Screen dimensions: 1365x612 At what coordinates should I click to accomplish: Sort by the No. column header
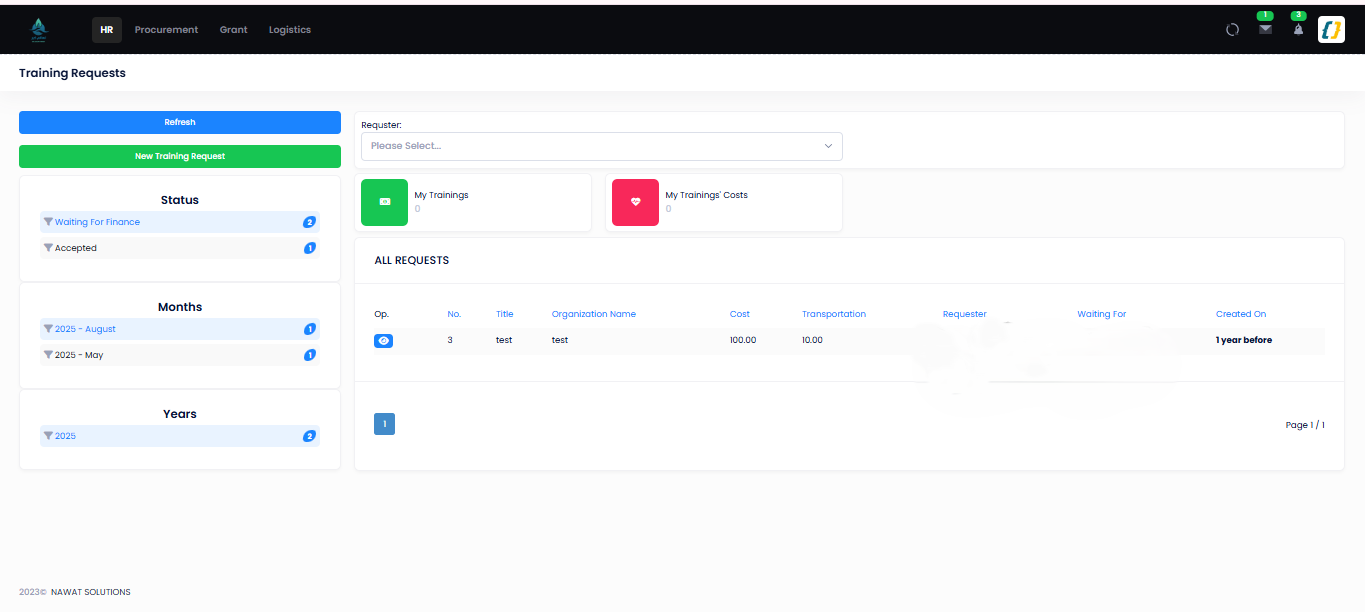tap(454, 314)
